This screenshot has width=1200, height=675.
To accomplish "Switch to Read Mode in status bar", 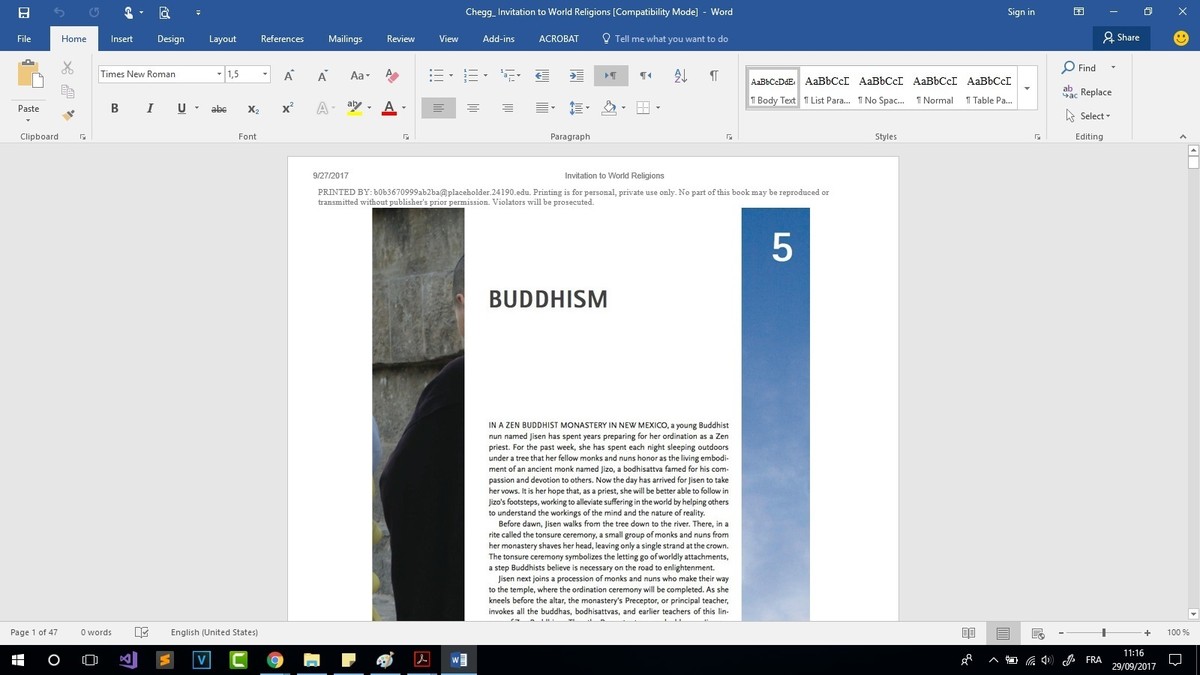I will pyautogui.click(x=968, y=632).
